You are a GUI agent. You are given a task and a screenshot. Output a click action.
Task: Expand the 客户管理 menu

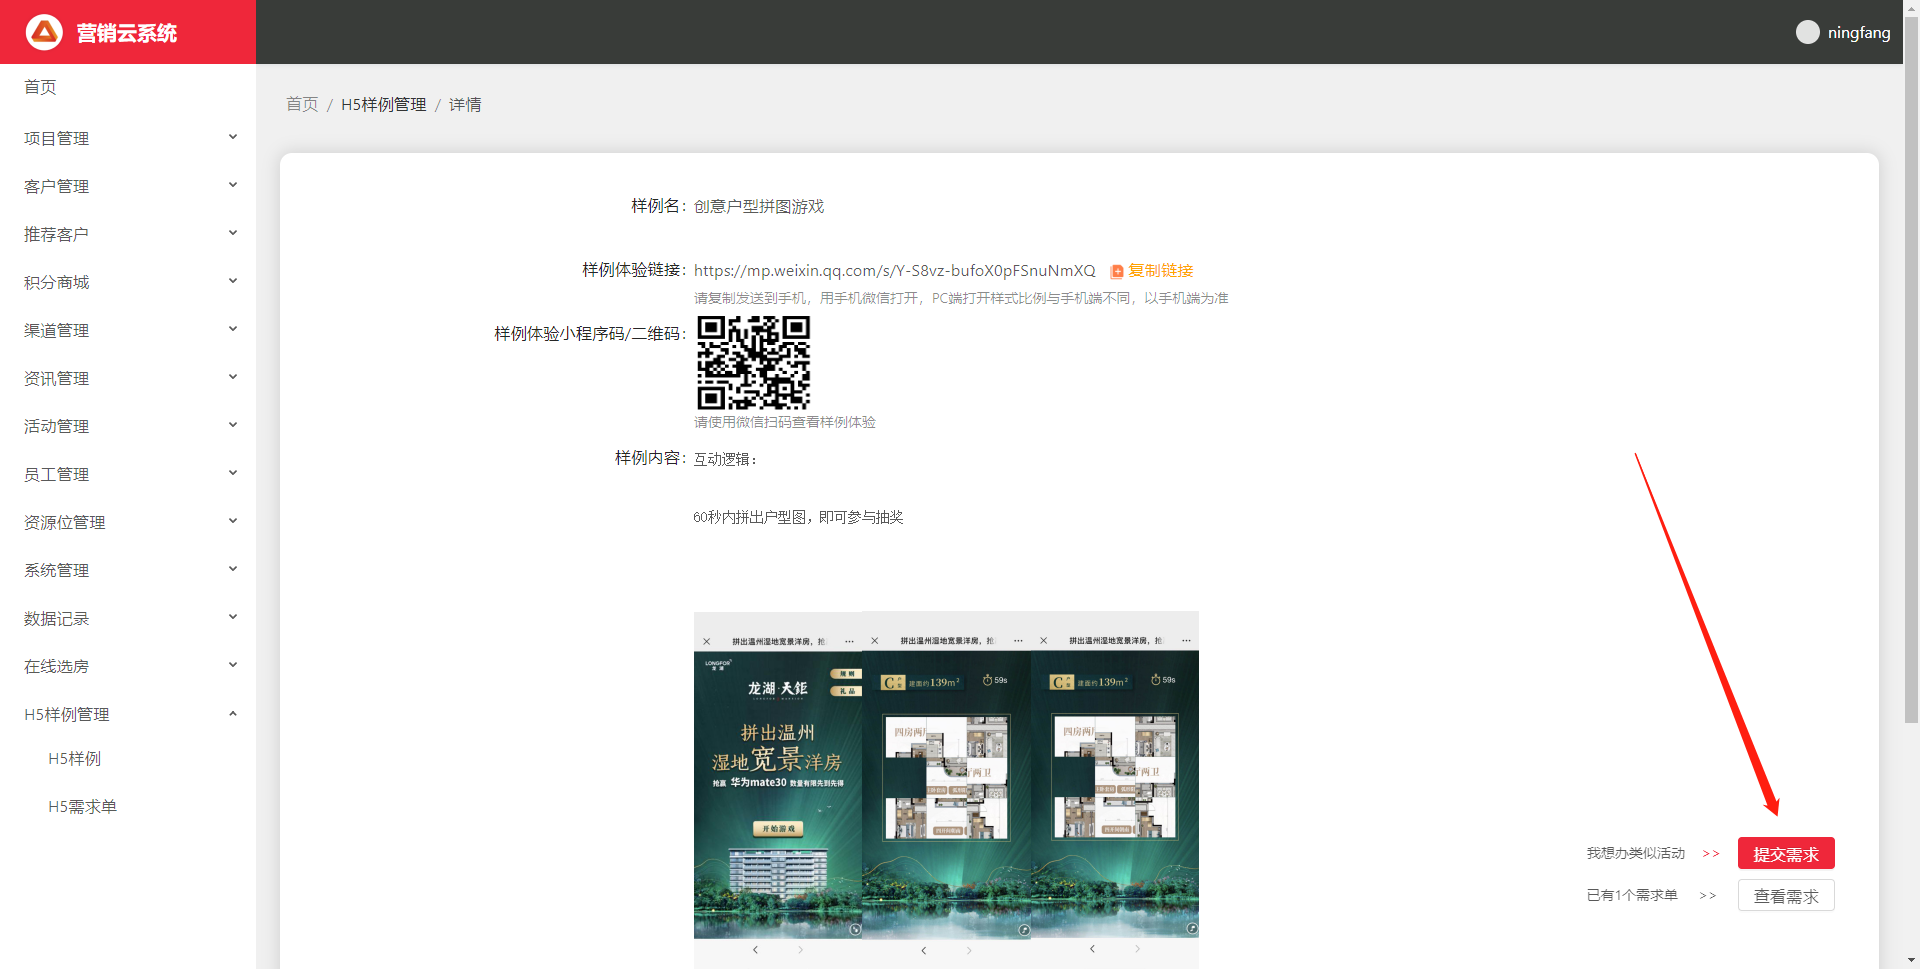128,186
